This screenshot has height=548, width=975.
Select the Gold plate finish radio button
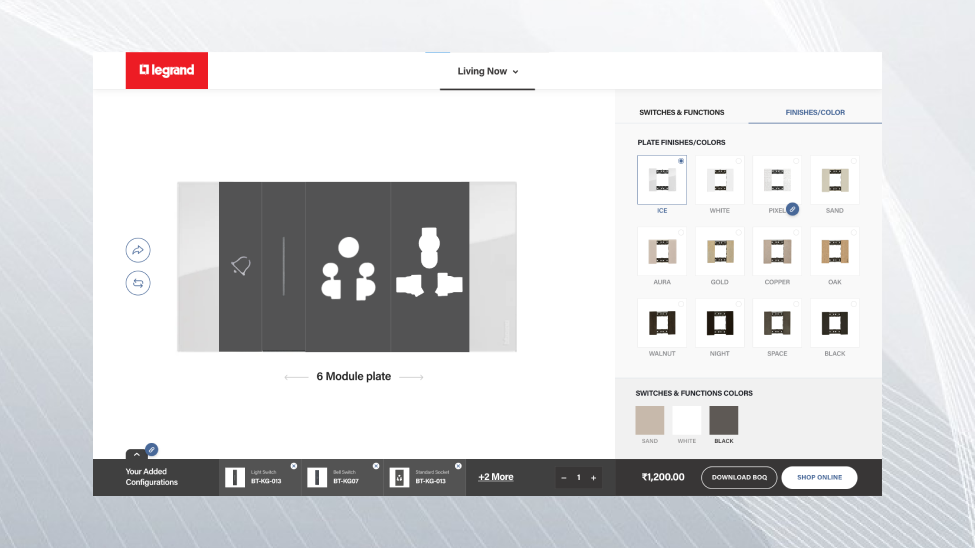pyautogui.click(x=739, y=232)
